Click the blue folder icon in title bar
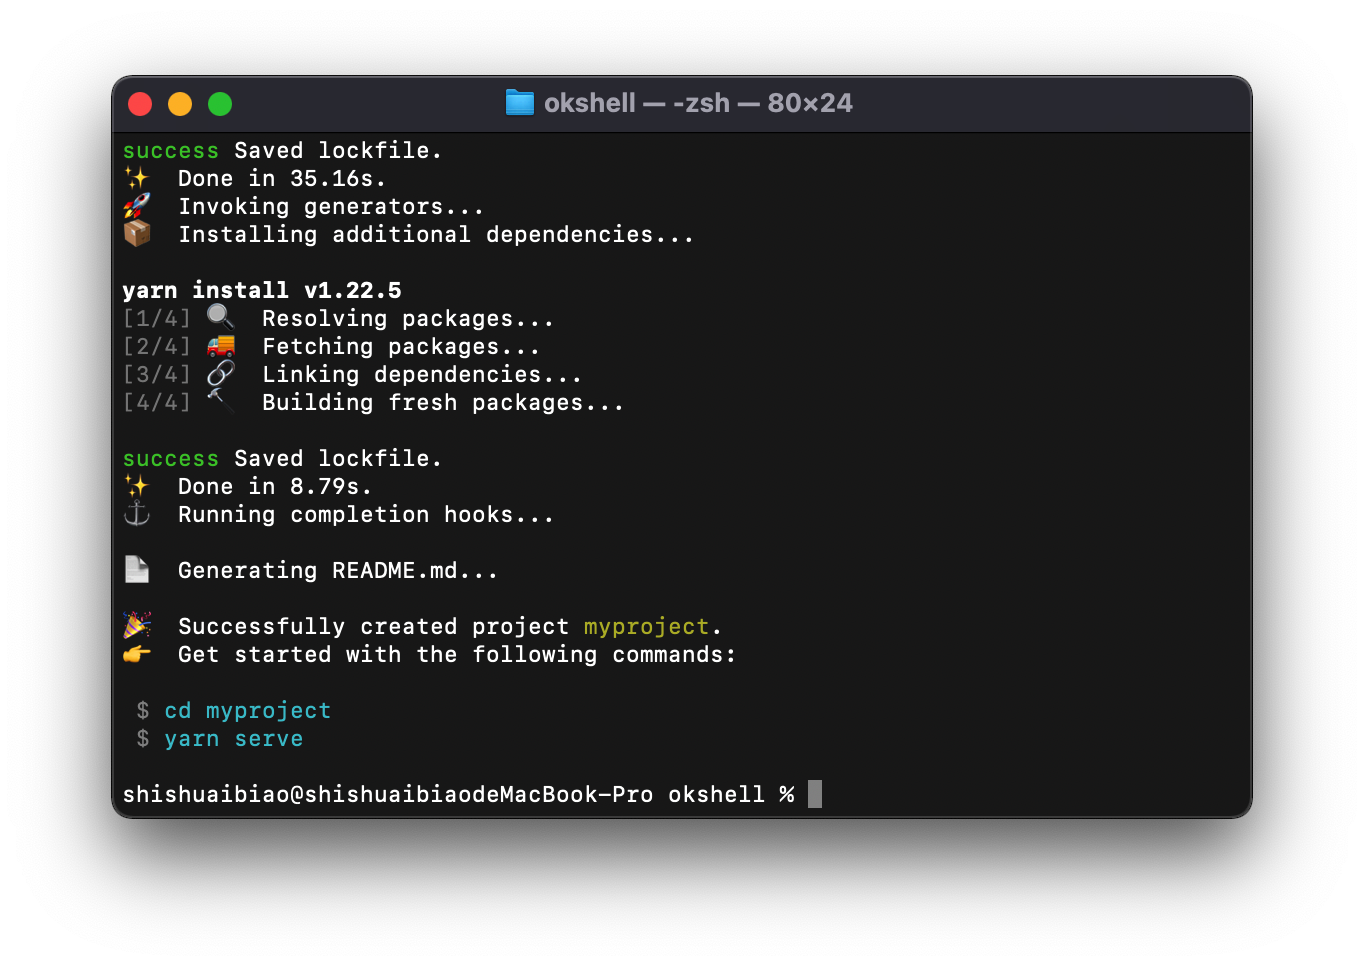1364x966 pixels. coord(519,103)
